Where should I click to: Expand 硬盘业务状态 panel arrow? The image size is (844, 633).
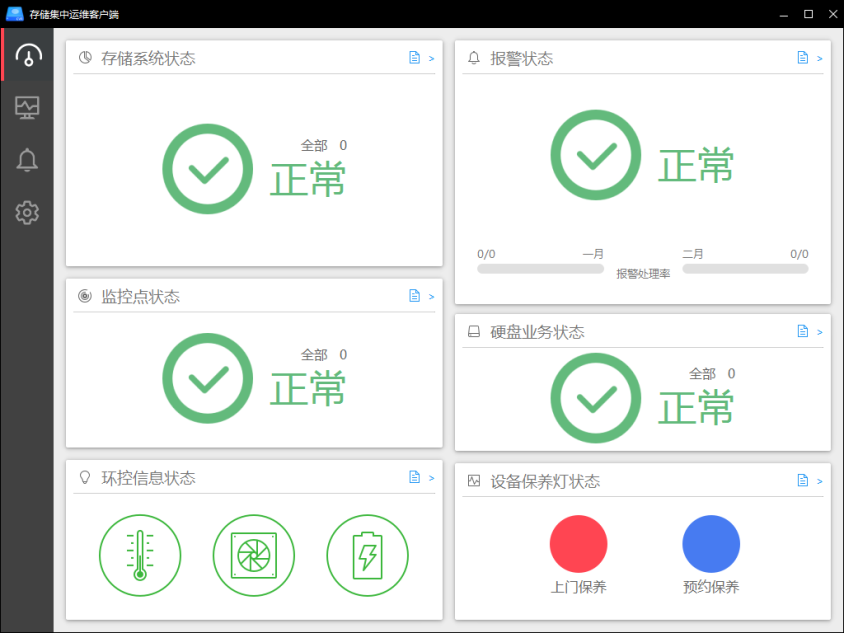(819, 332)
